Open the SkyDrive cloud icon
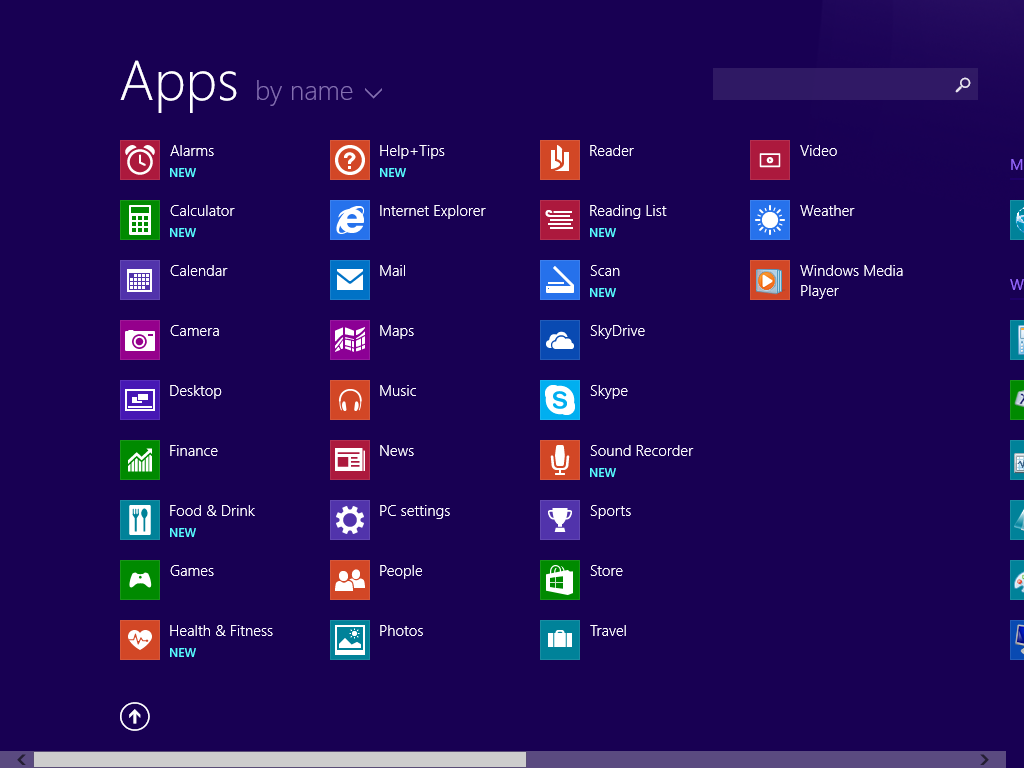 (x=560, y=340)
